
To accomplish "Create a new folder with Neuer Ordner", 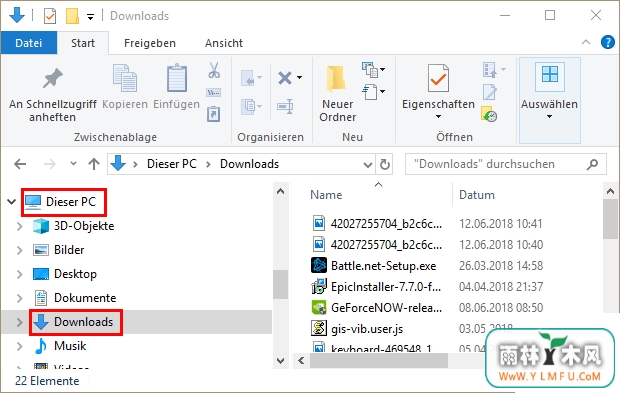I will click(x=337, y=94).
